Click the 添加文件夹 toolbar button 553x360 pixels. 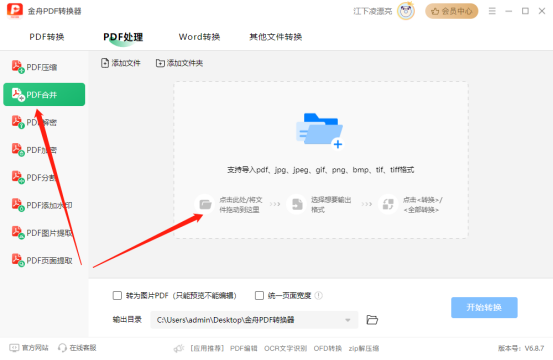coord(179,63)
